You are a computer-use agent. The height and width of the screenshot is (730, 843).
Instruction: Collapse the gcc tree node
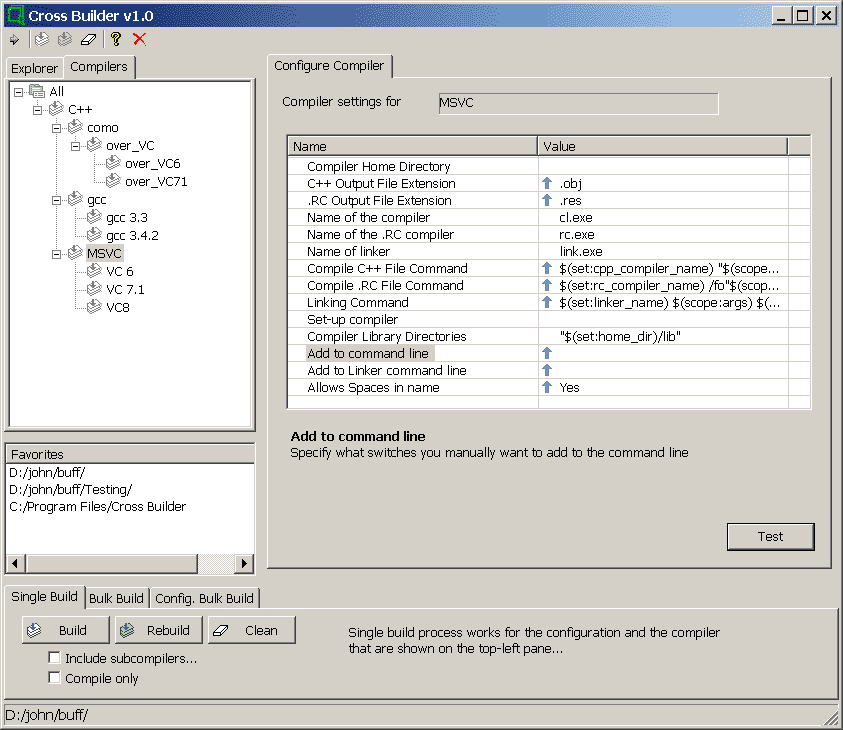pyautogui.click(x=57, y=200)
